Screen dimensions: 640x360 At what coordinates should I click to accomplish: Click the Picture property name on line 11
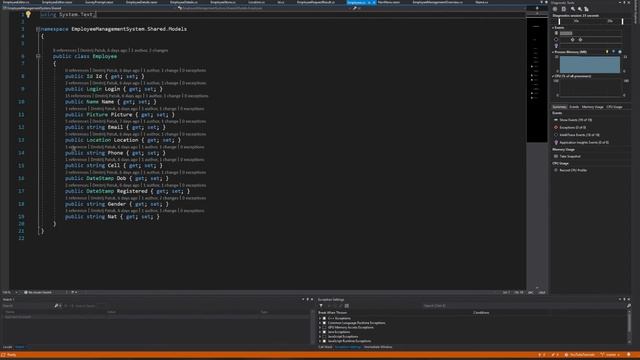tap(121, 115)
